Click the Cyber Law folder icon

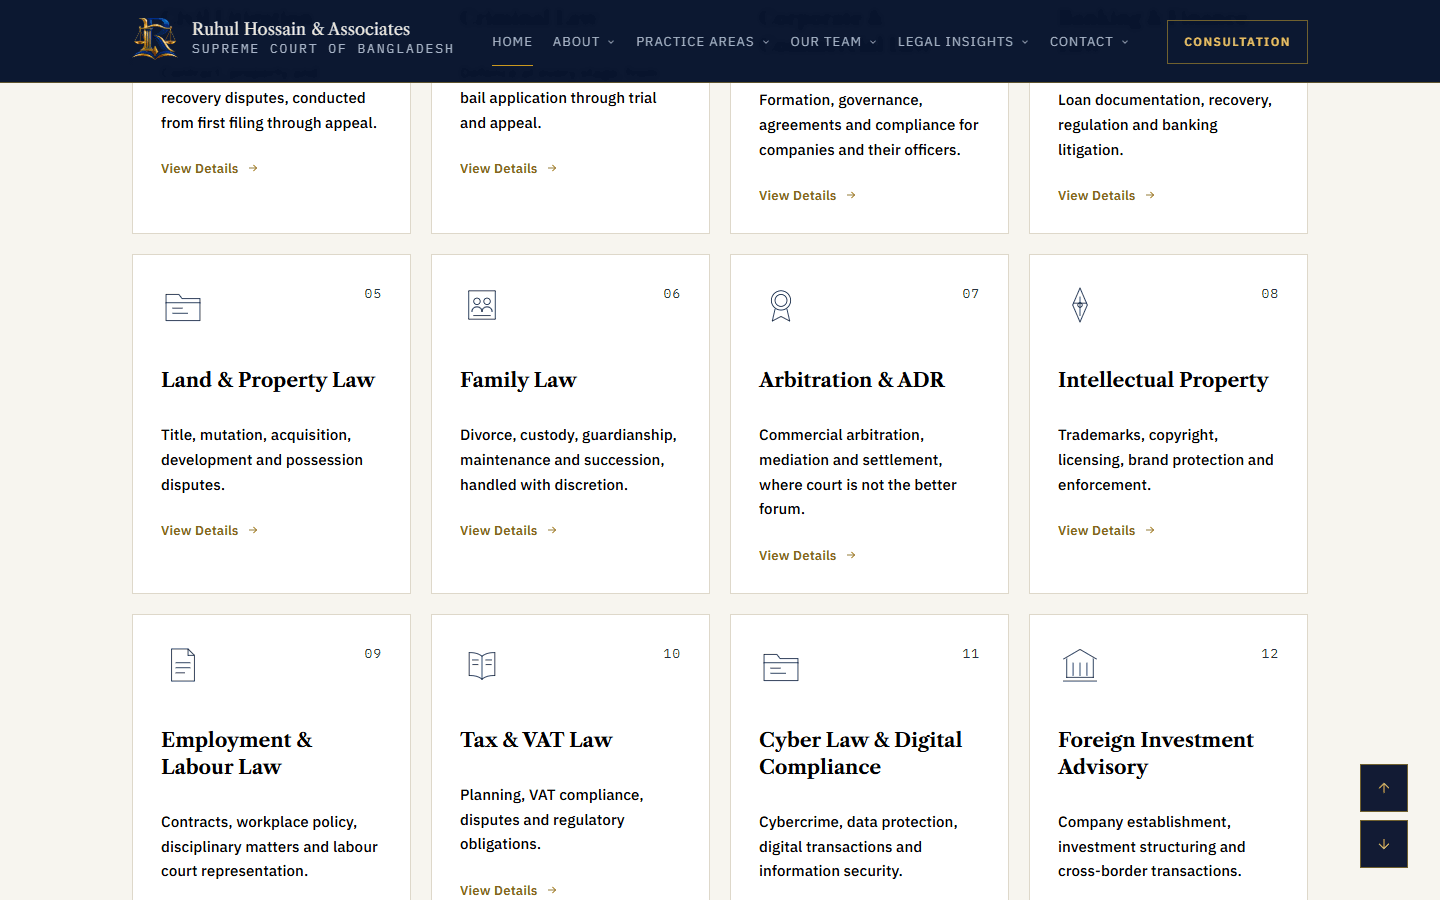pyautogui.click(x=781, y=667)
